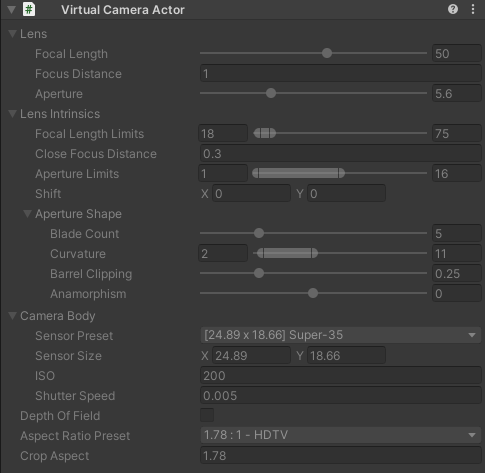Open the Aspect Ratio Preset dropdown
This screenshot has width=485, height=473.
pos(341,435)
